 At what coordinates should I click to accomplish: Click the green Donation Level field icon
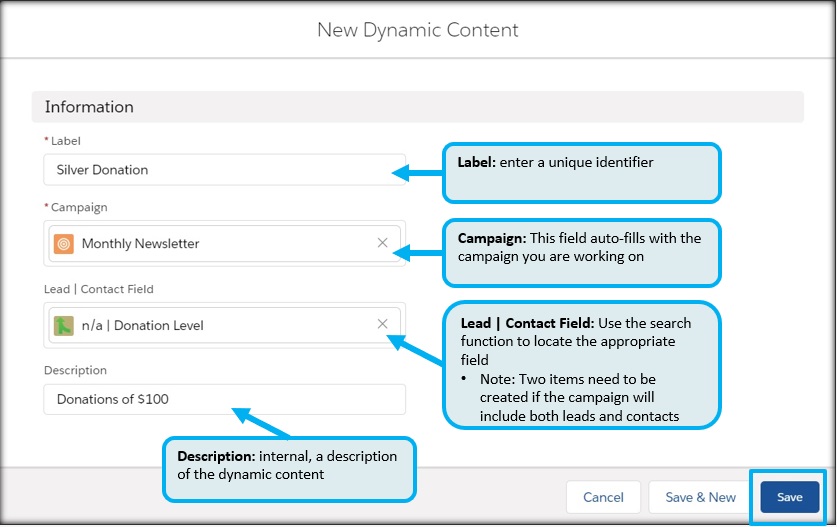click(64, 325)
